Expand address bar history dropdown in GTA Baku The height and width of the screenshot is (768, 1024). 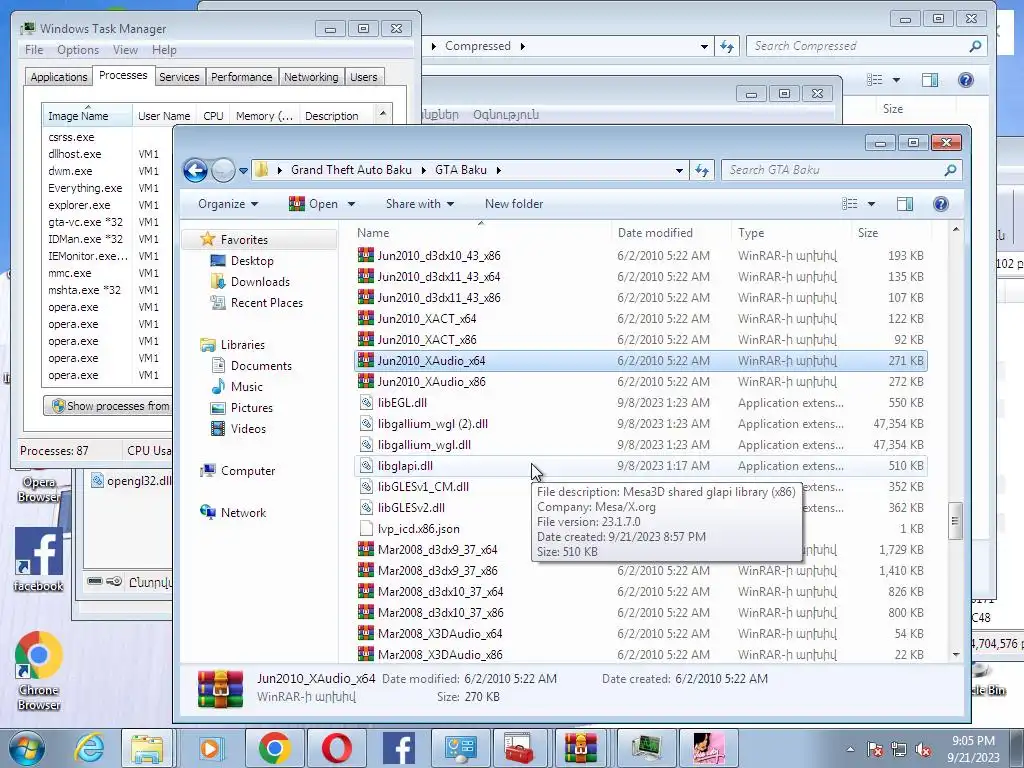click(x=679, y=170)
